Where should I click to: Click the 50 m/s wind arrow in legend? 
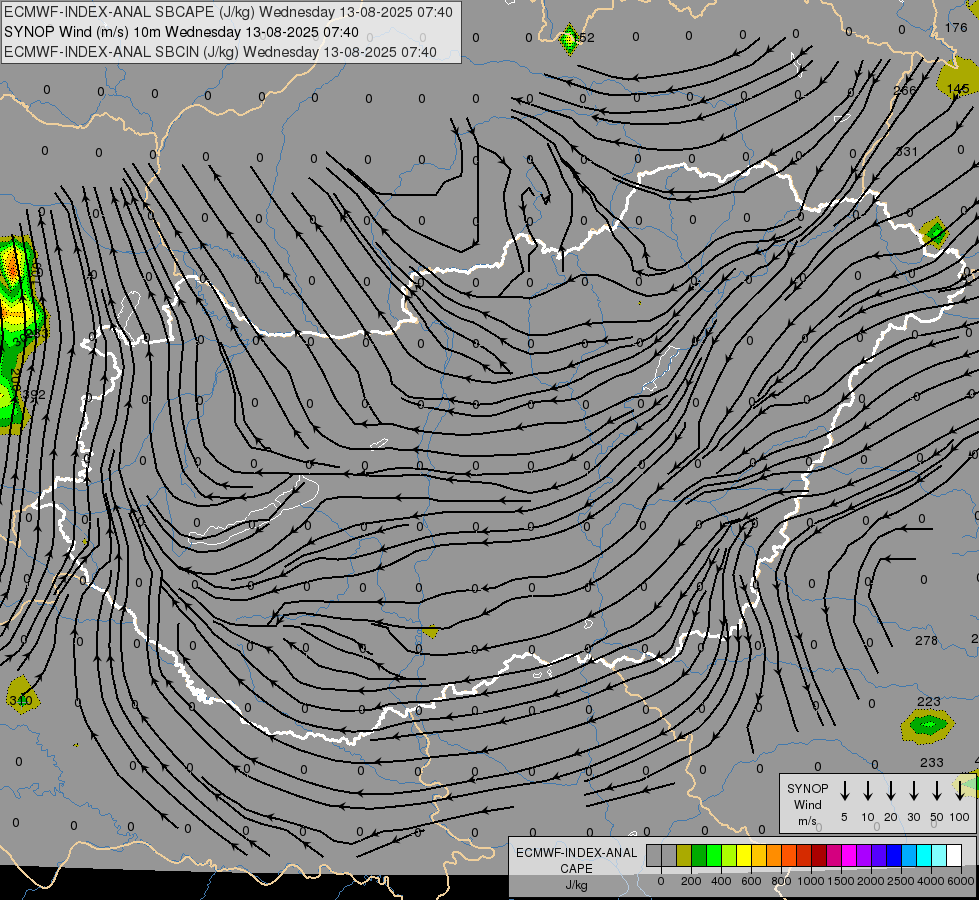click(x=937, y=790)
